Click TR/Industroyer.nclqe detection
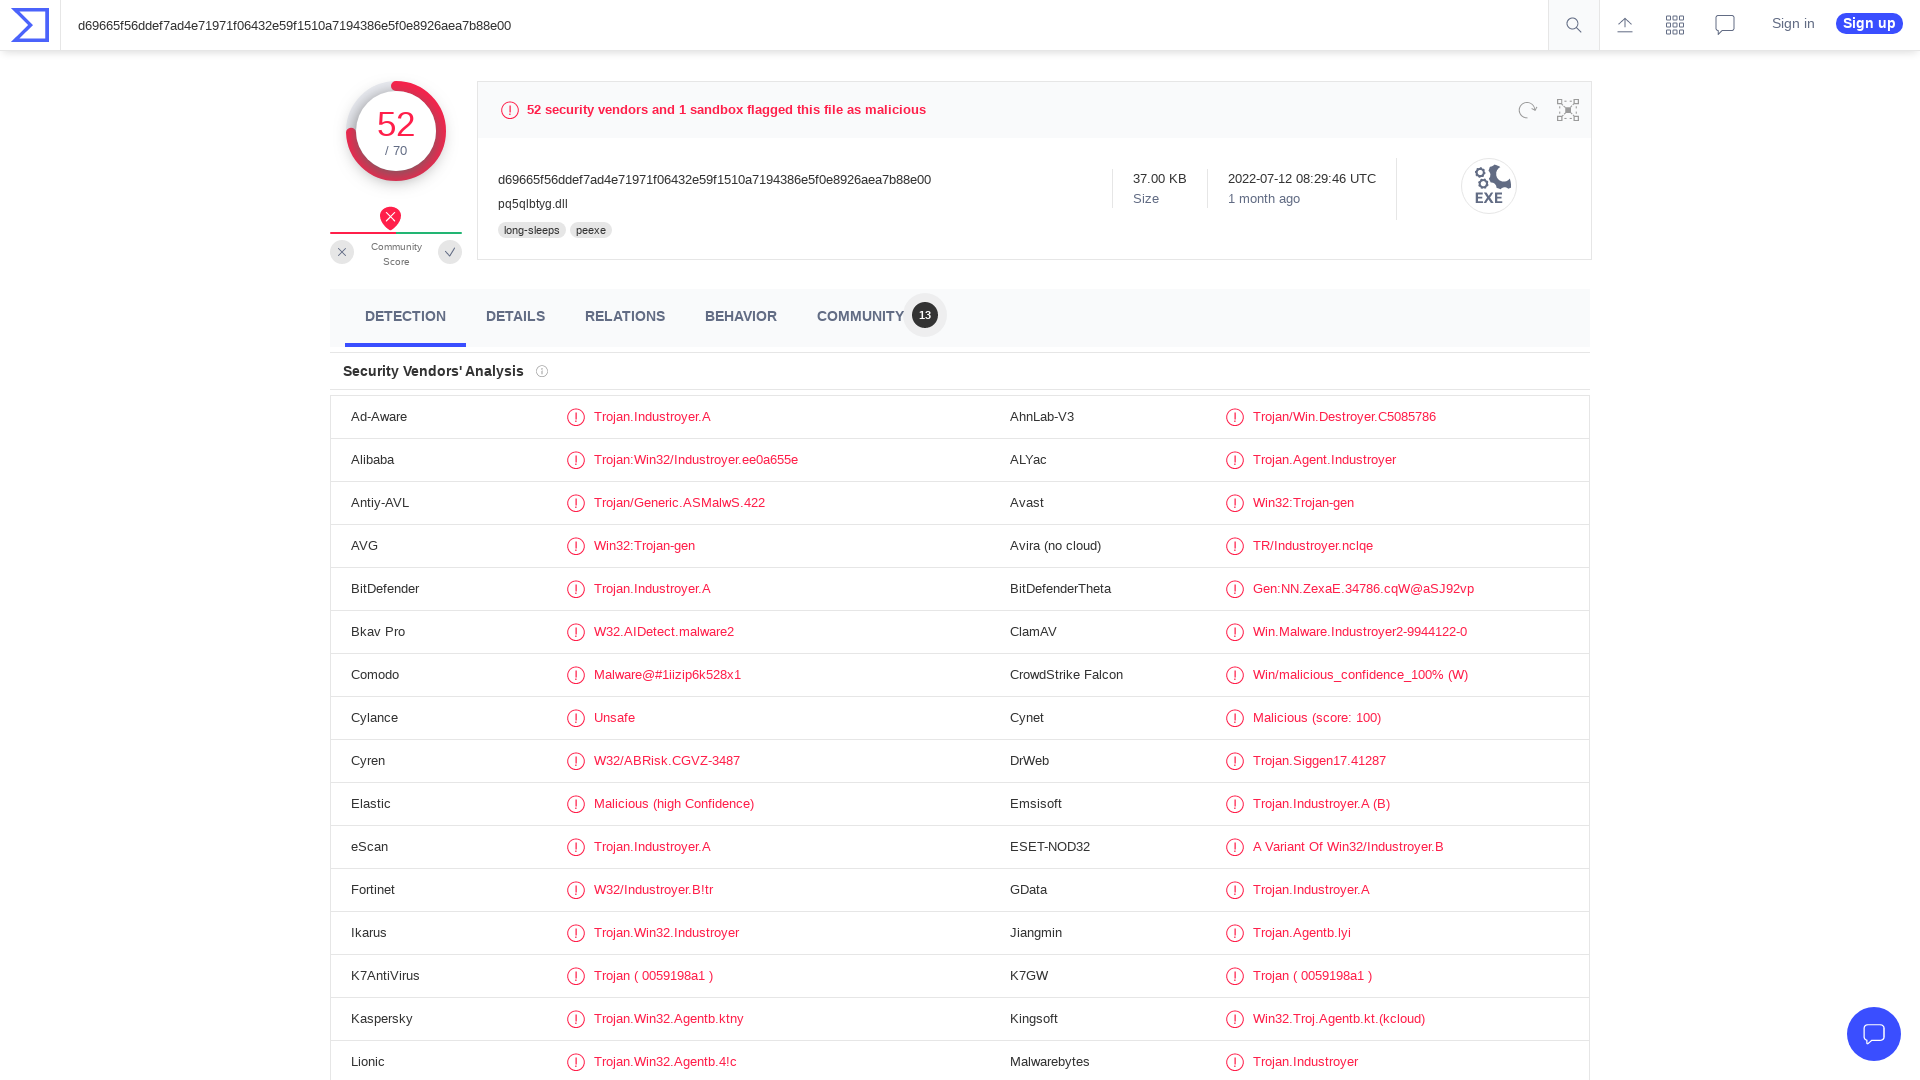 coord(1313,546)
